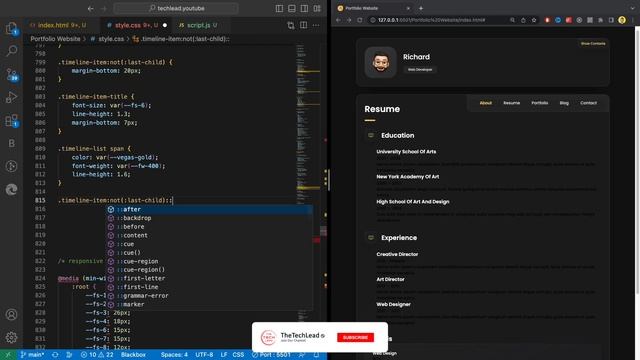Toggle secondary sidebar layout icon
Viewport: 640px width, 360px height.
(x=304, y=8)
